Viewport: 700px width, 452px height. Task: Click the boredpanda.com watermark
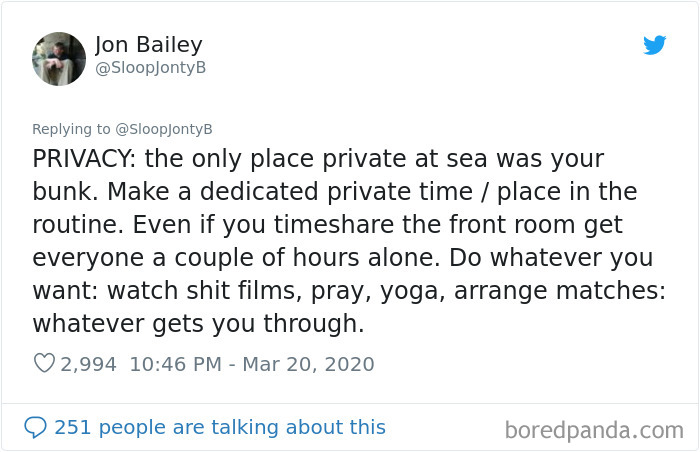[x=594, y=431]
